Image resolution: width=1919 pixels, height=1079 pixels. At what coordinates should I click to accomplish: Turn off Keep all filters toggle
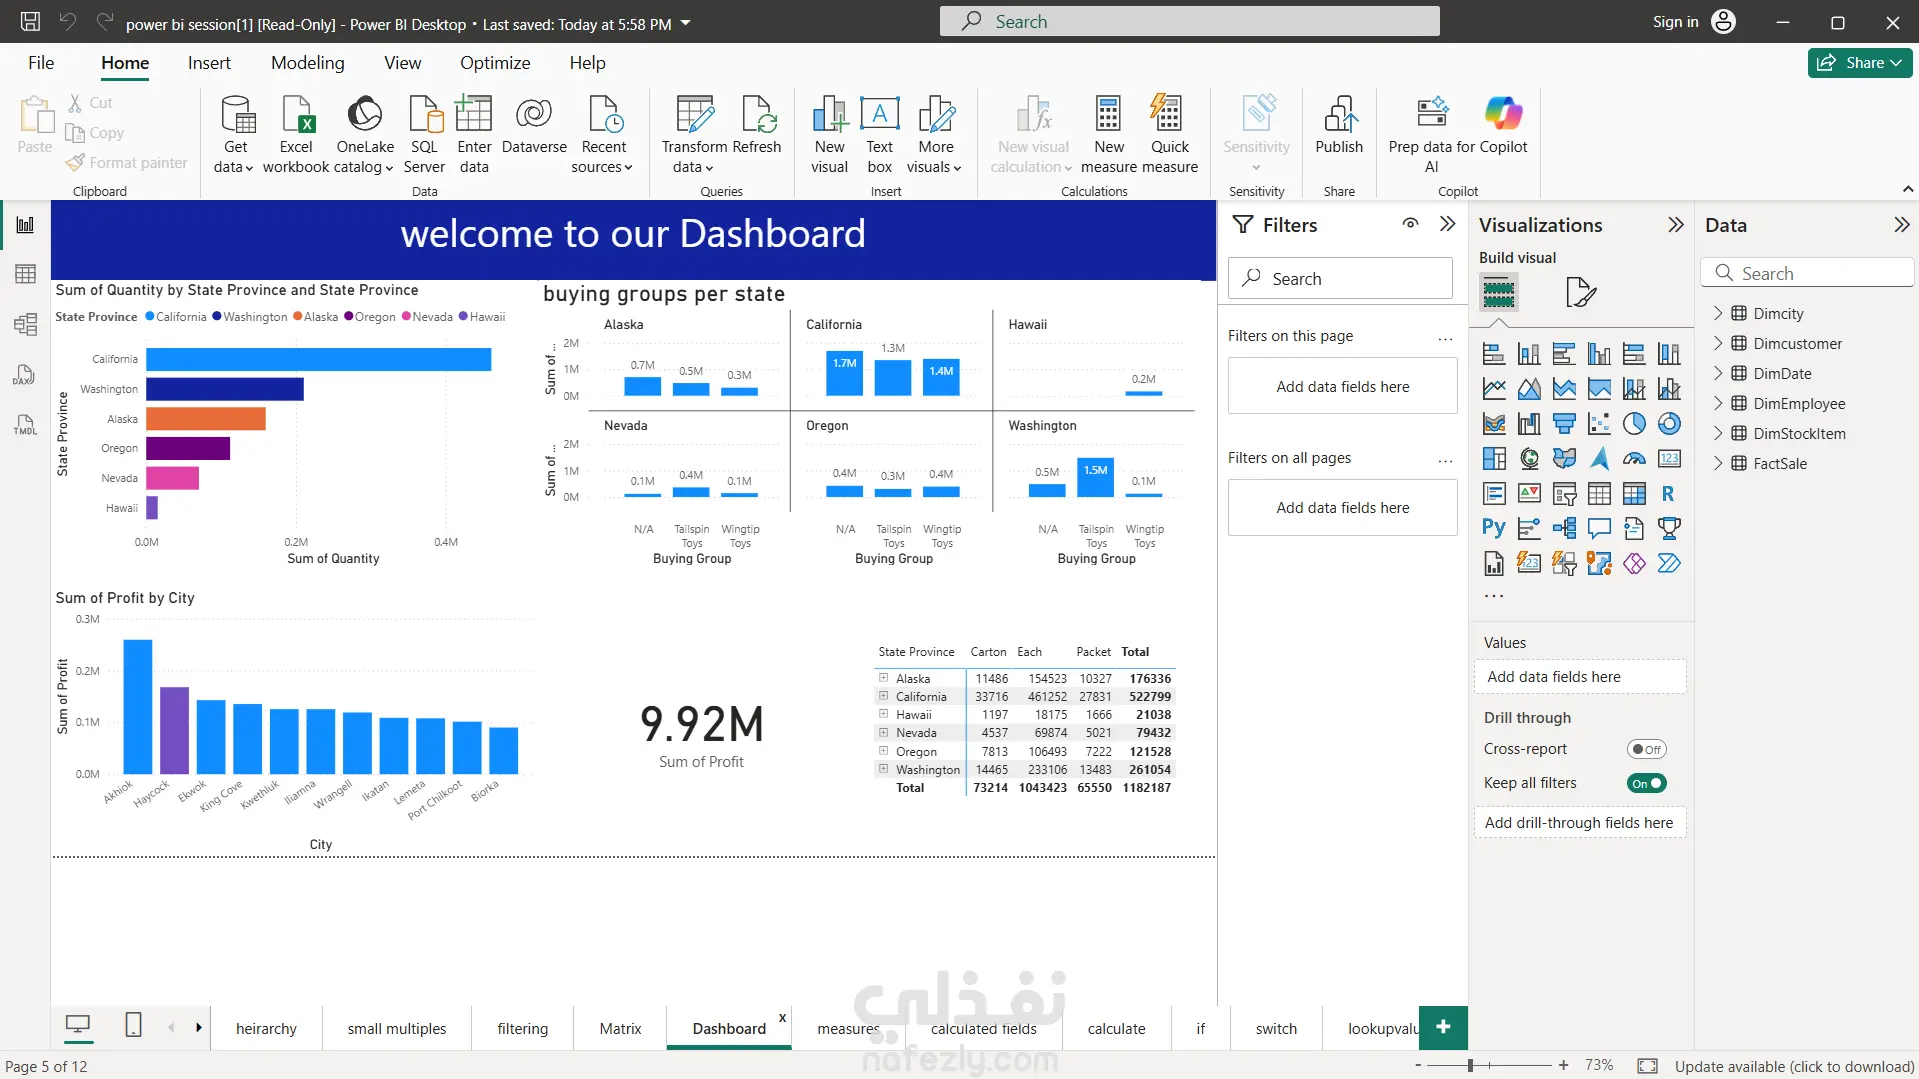1646,783
